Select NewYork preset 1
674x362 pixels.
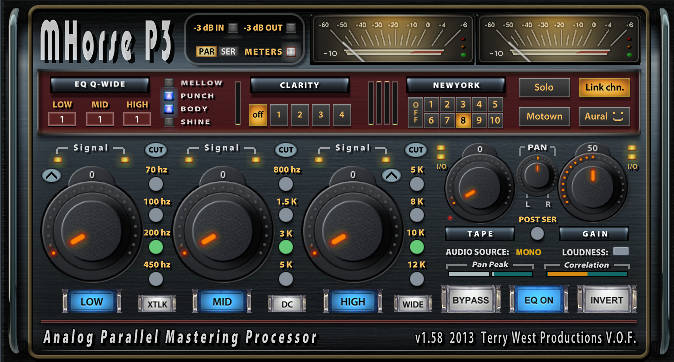tap(431, 104)
